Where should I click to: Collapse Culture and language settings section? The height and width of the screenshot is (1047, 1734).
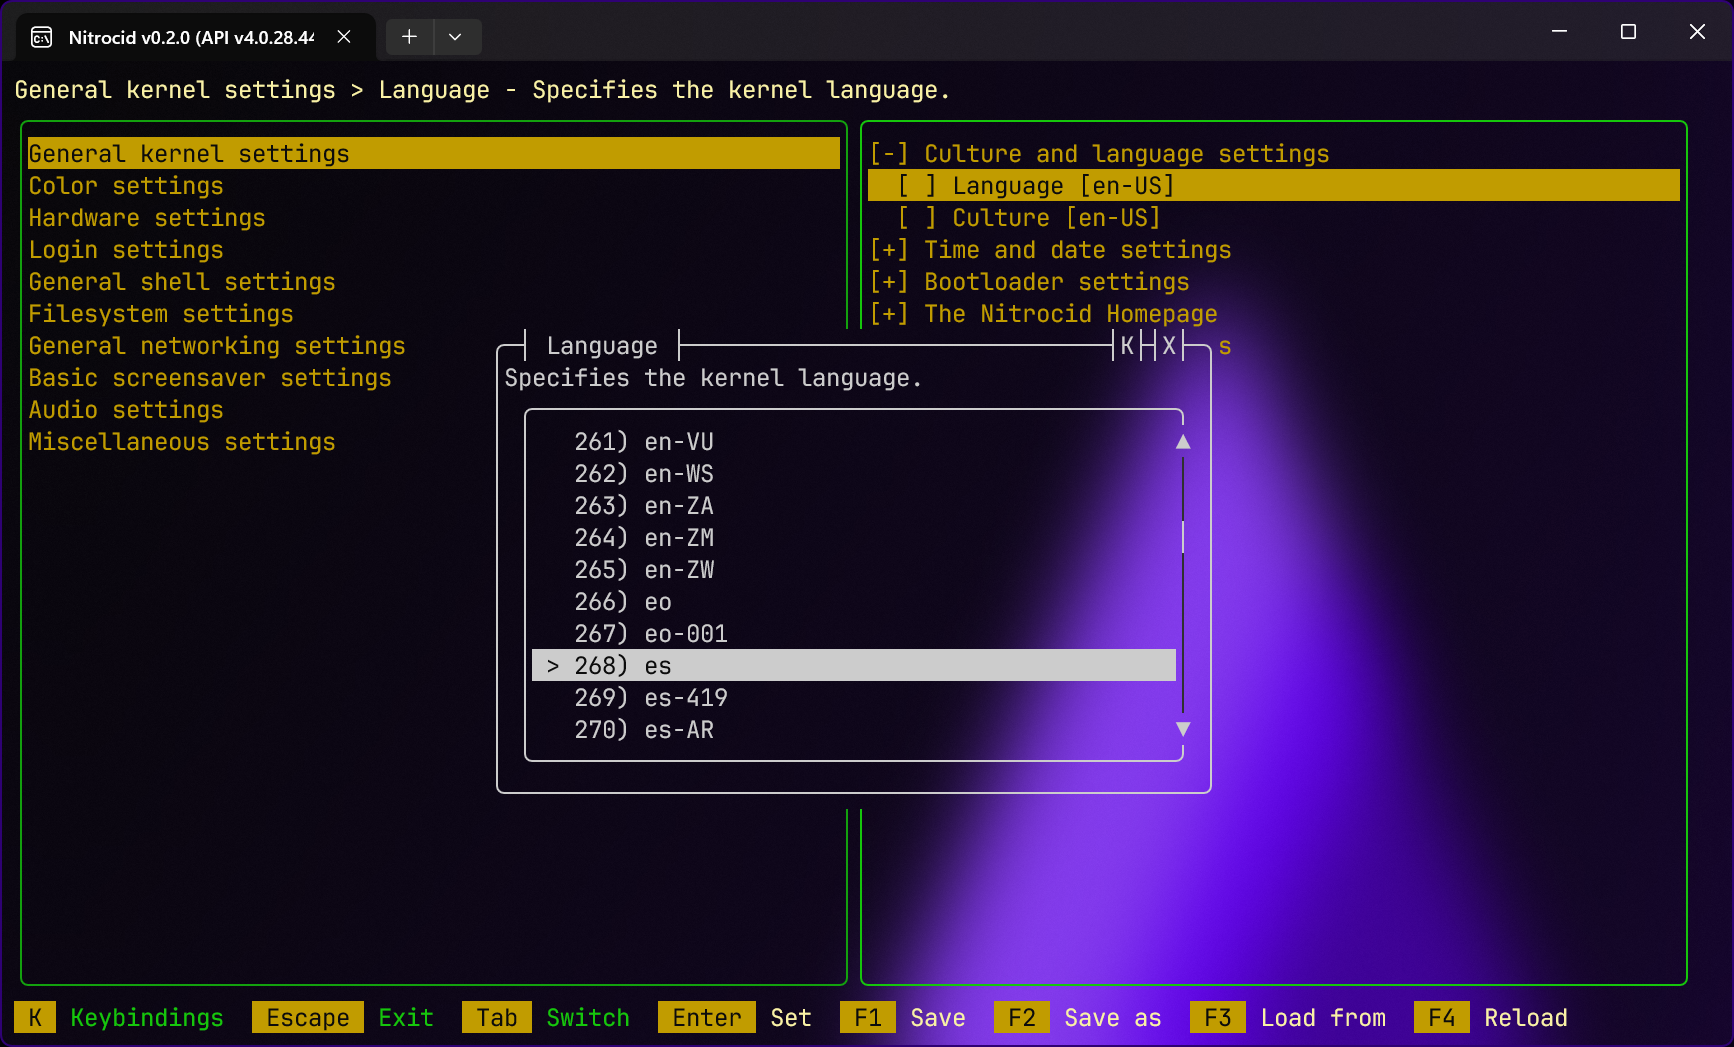pos(889,154)
